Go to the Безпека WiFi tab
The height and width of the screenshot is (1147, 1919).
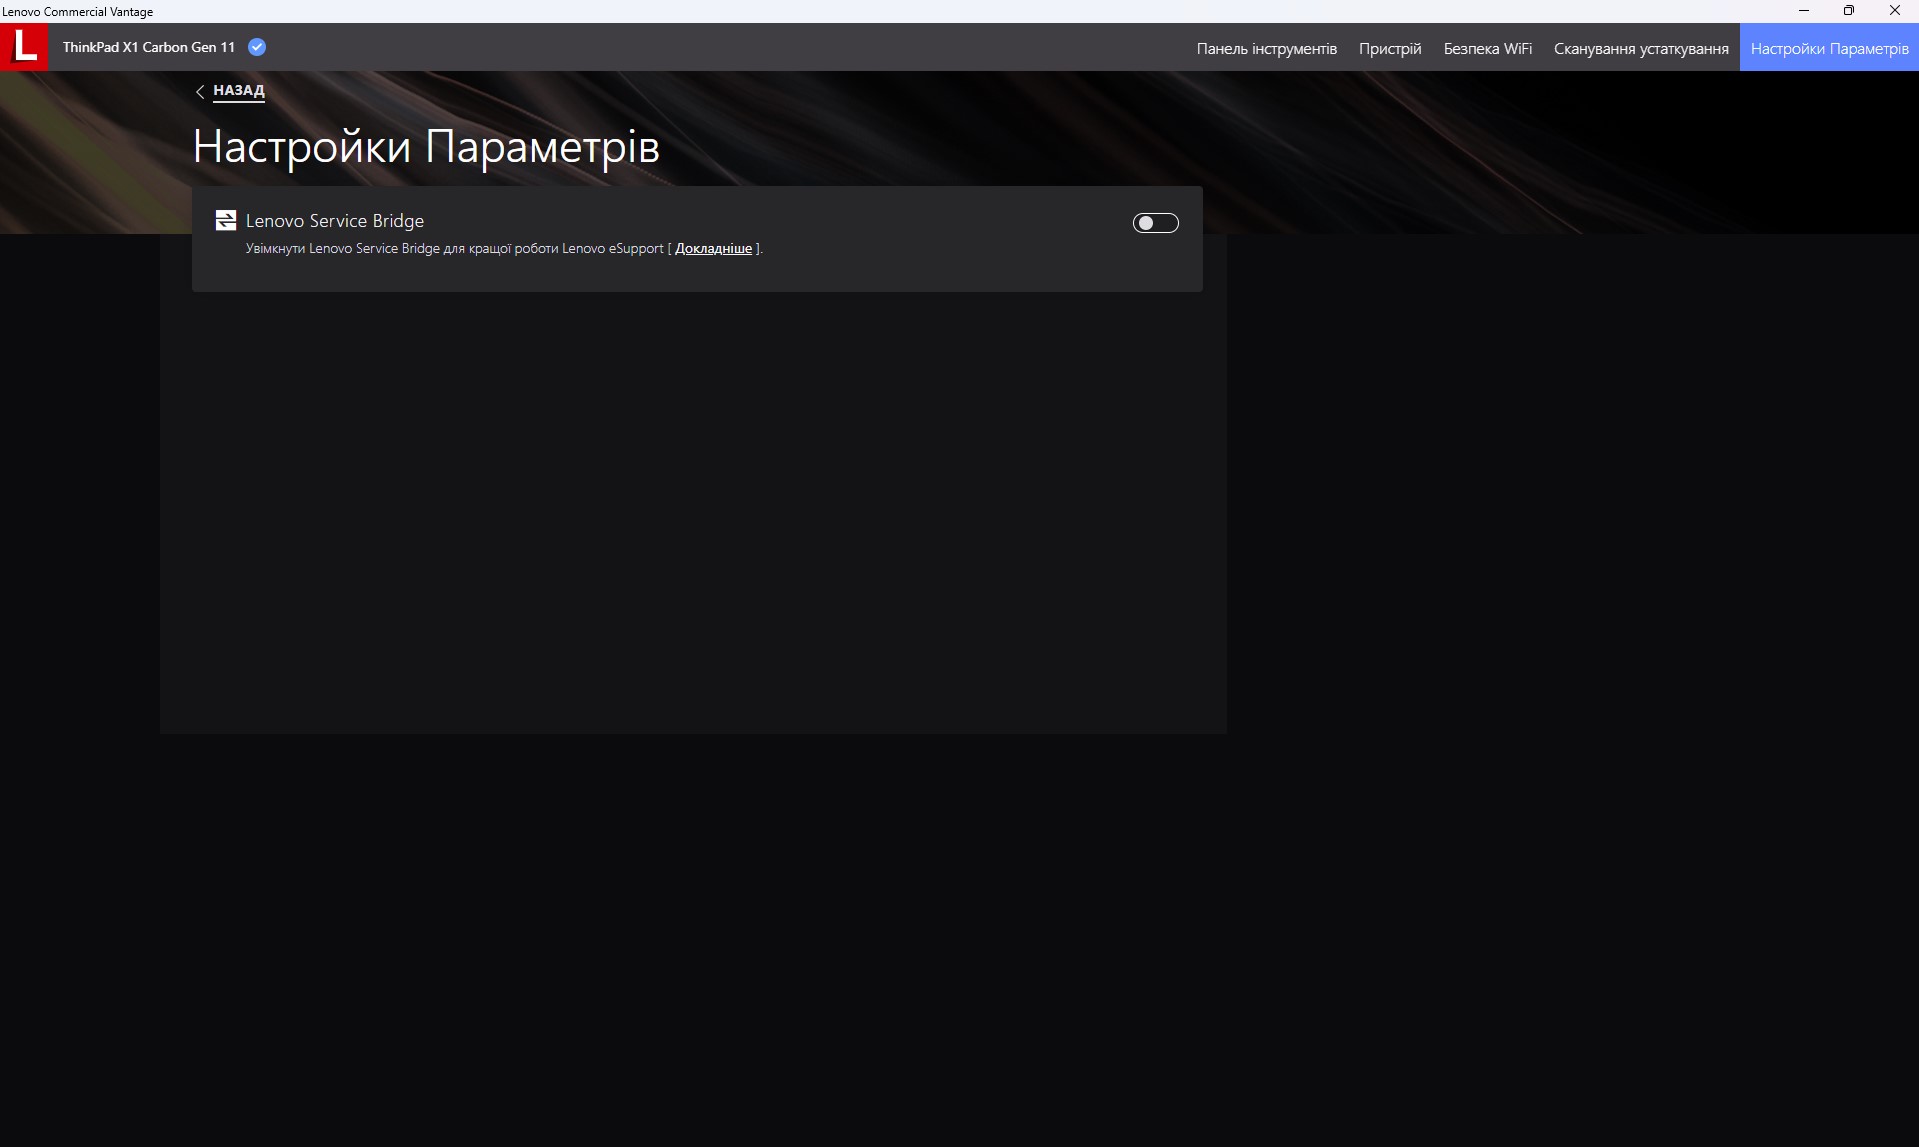[1487, 48]
